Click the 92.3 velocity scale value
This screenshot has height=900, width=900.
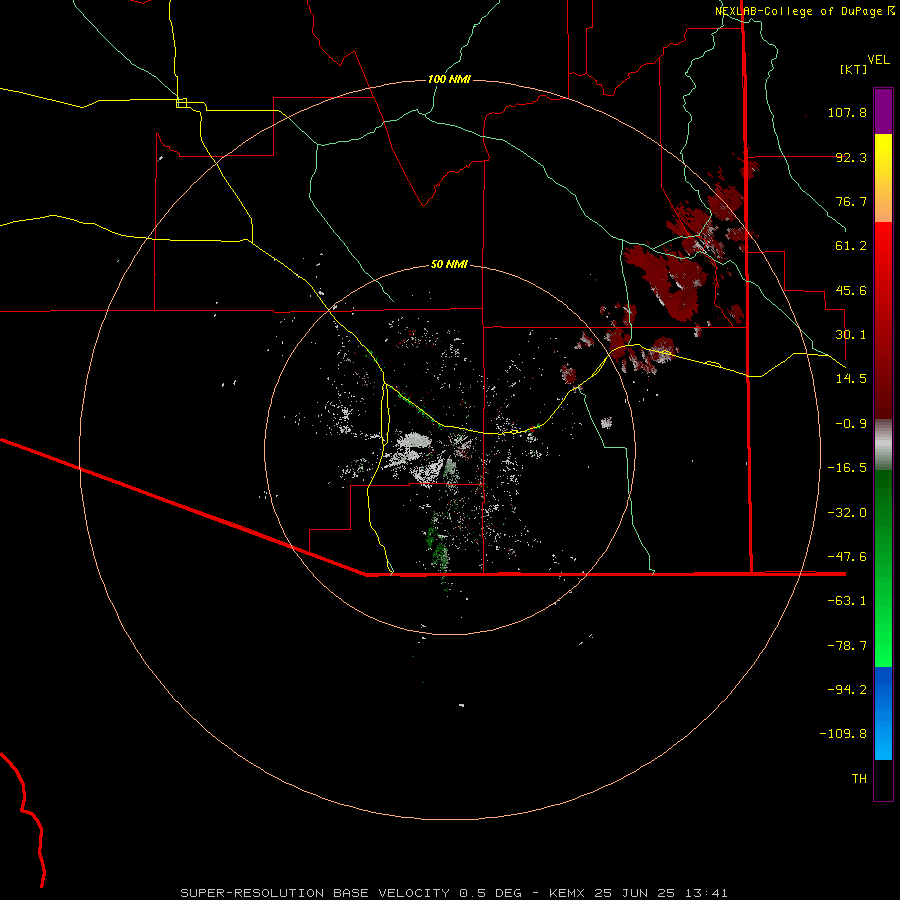(x=851, y=157)
